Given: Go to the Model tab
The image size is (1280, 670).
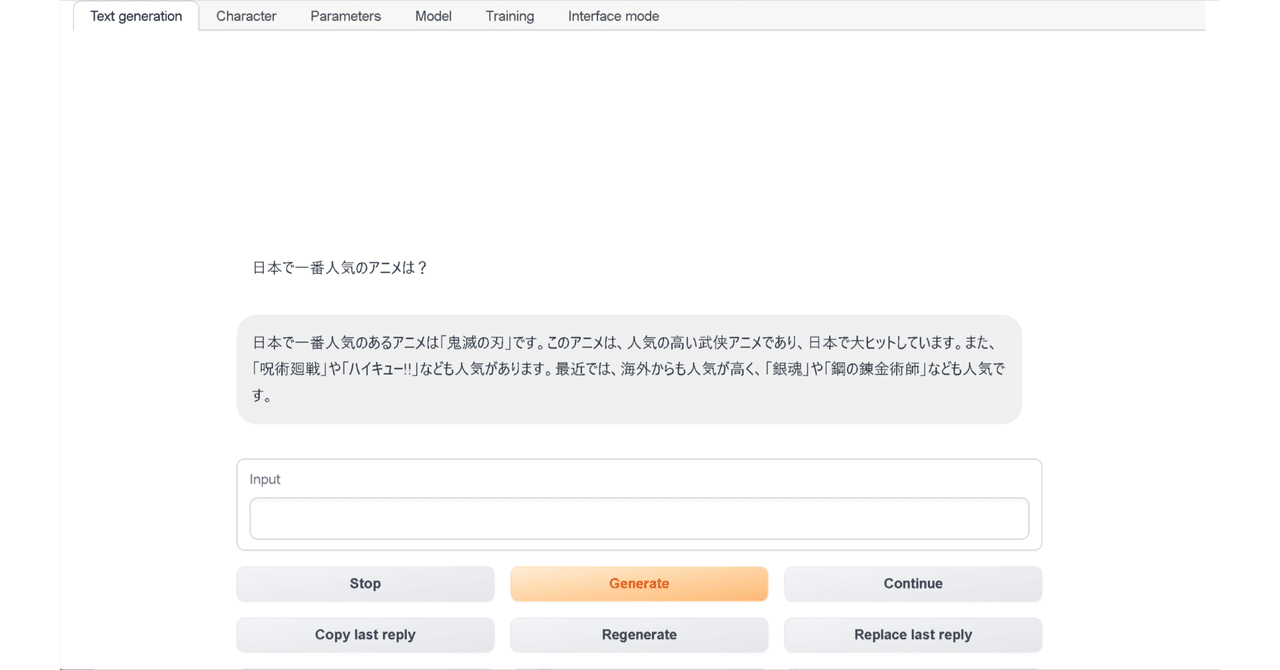Looking at the screenshot, I should (433, 16).
